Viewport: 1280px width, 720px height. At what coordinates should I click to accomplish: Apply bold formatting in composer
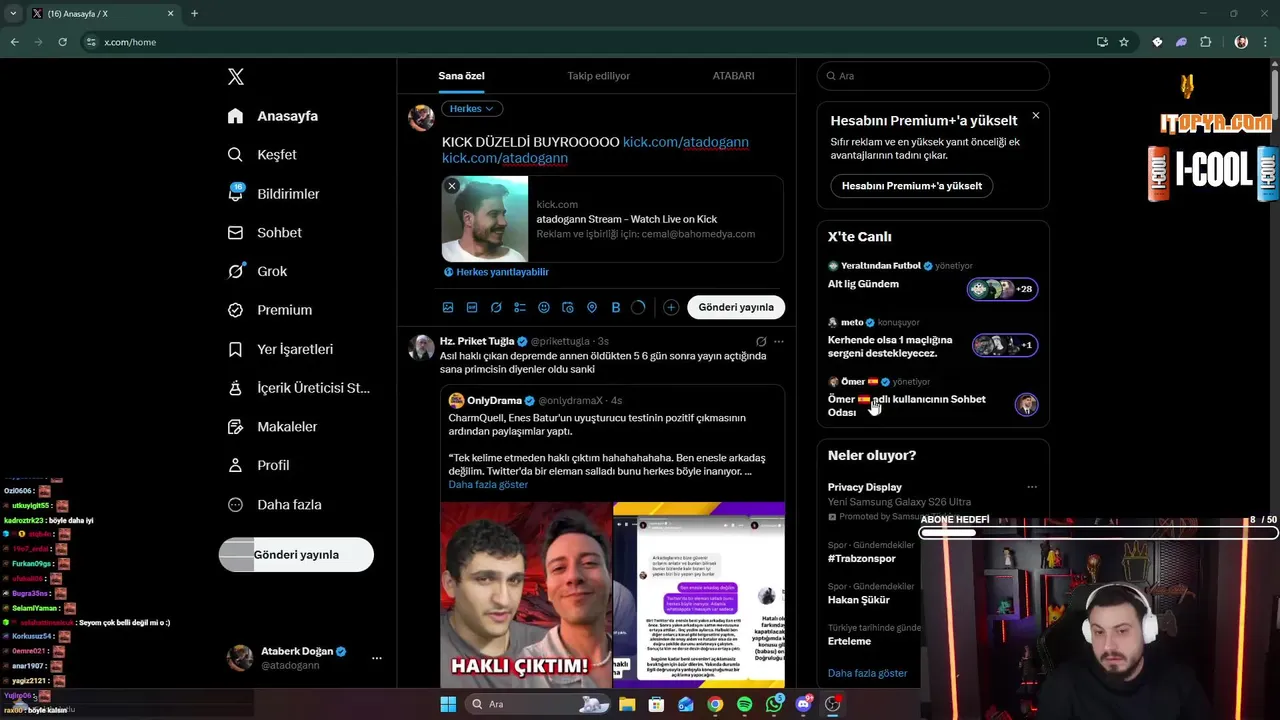coord(616,307)
